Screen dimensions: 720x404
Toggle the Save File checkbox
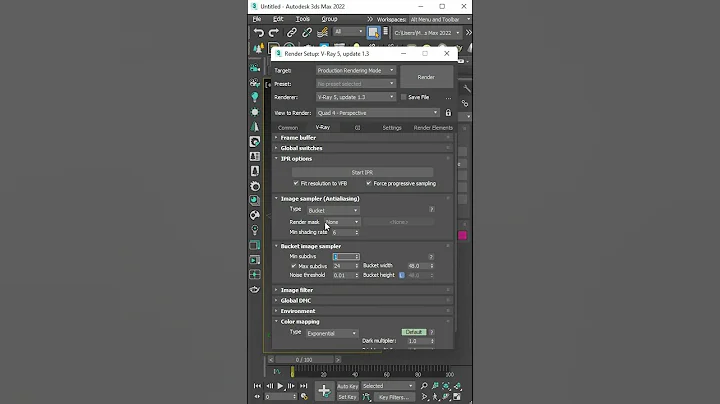[x=404, y=97]
